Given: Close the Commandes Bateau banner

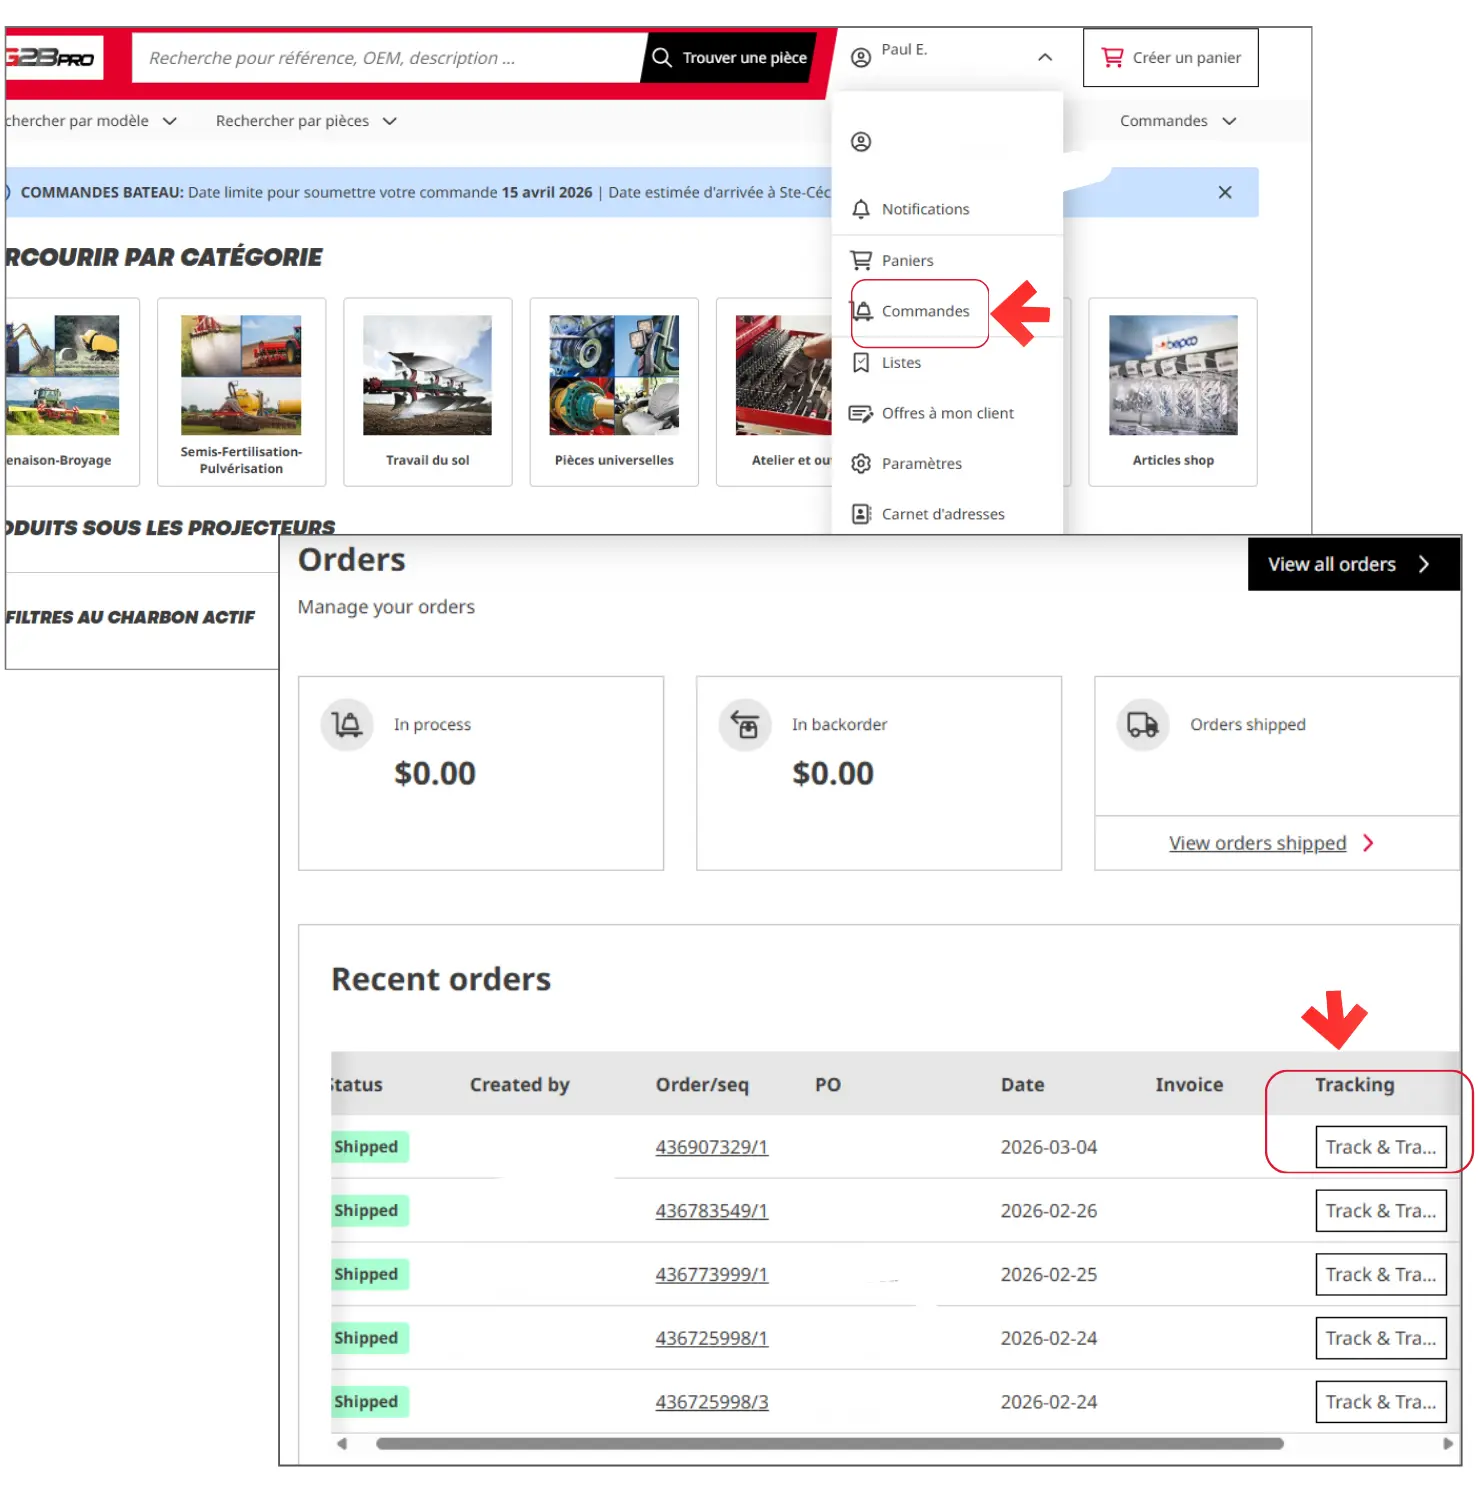Looking at the screenshot, I should (1224, 192).
